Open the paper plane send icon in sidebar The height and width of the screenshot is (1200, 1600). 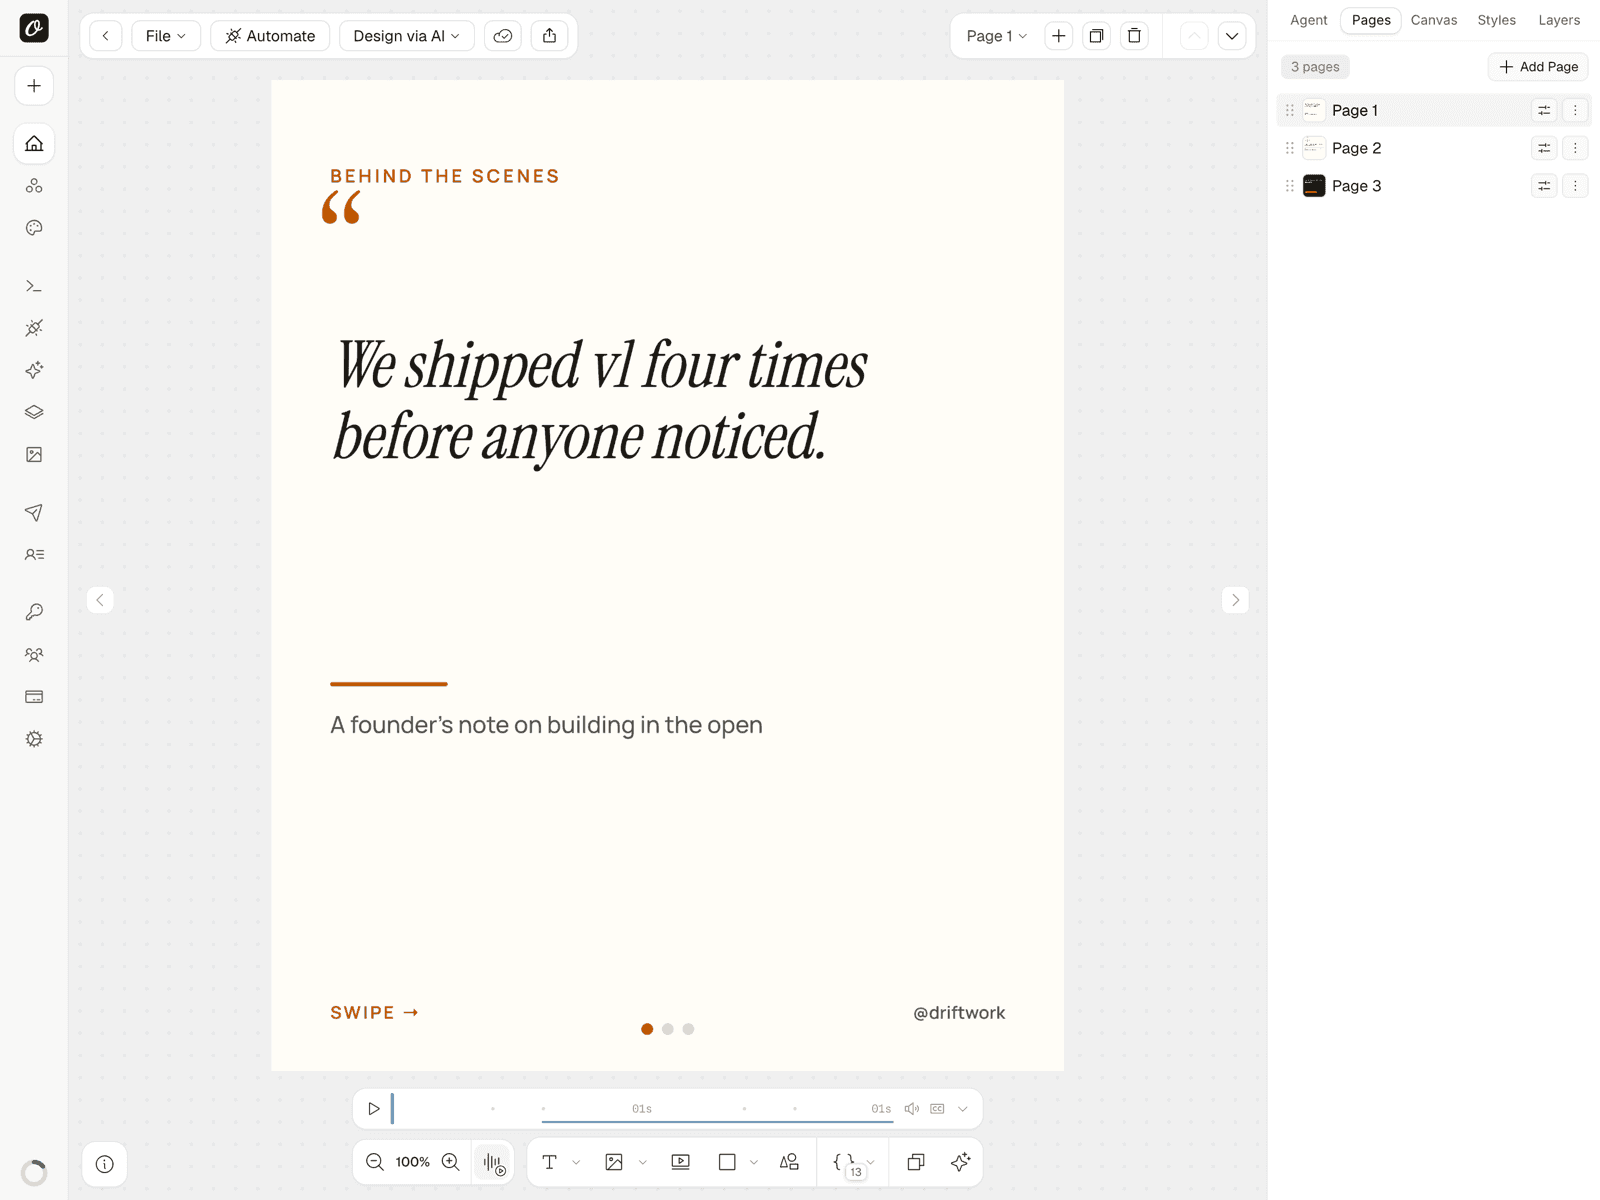pyautogui.click(x=34, y=513)
